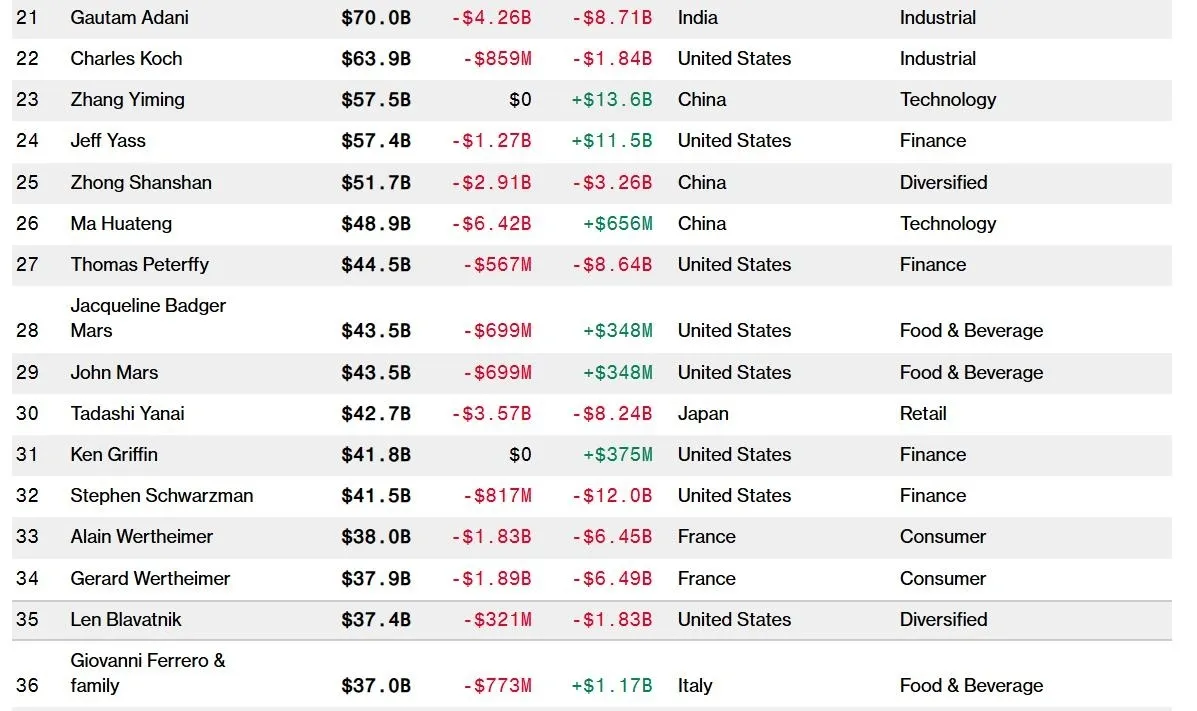
Task: Click Japan in Tadashi Yanai's row
Action: pos(703,413)
